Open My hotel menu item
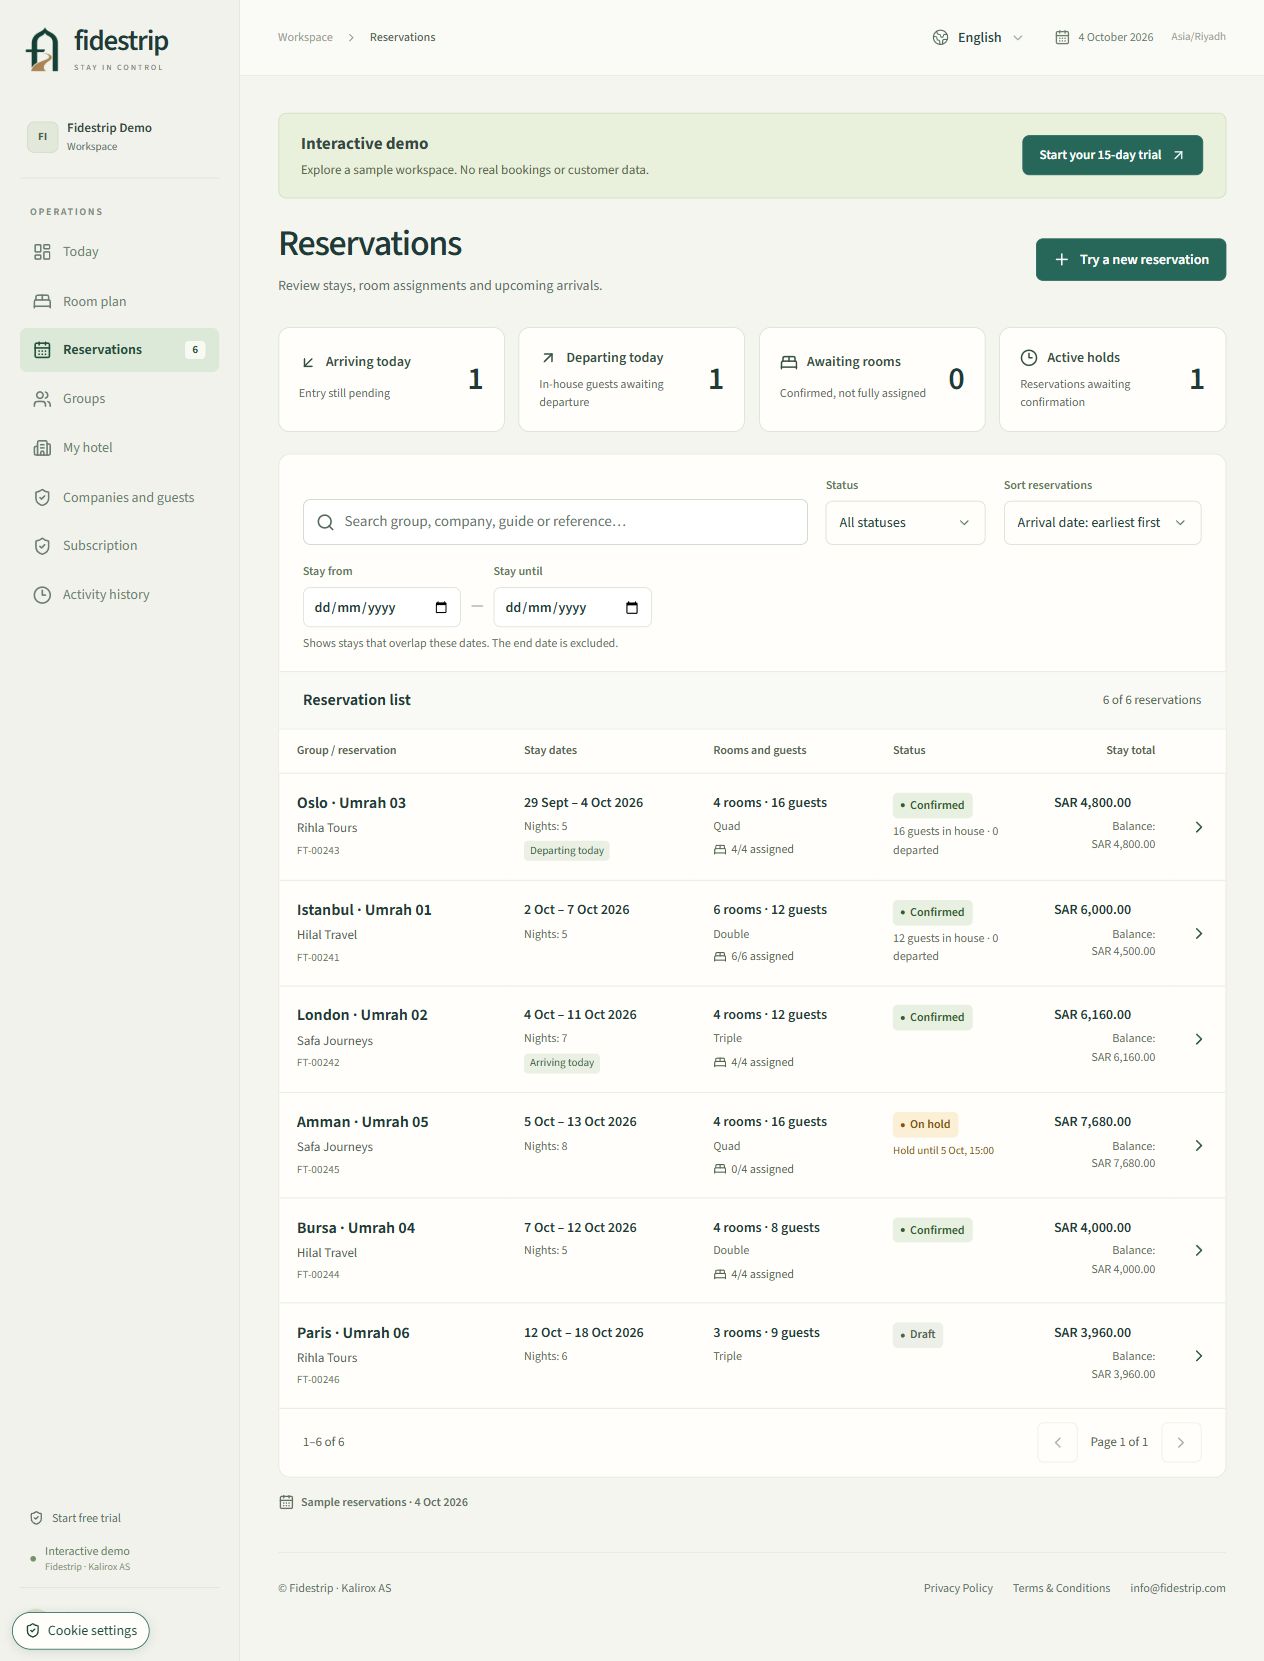The height and width of the screenshot is (1661, 1264). (119, 448)
